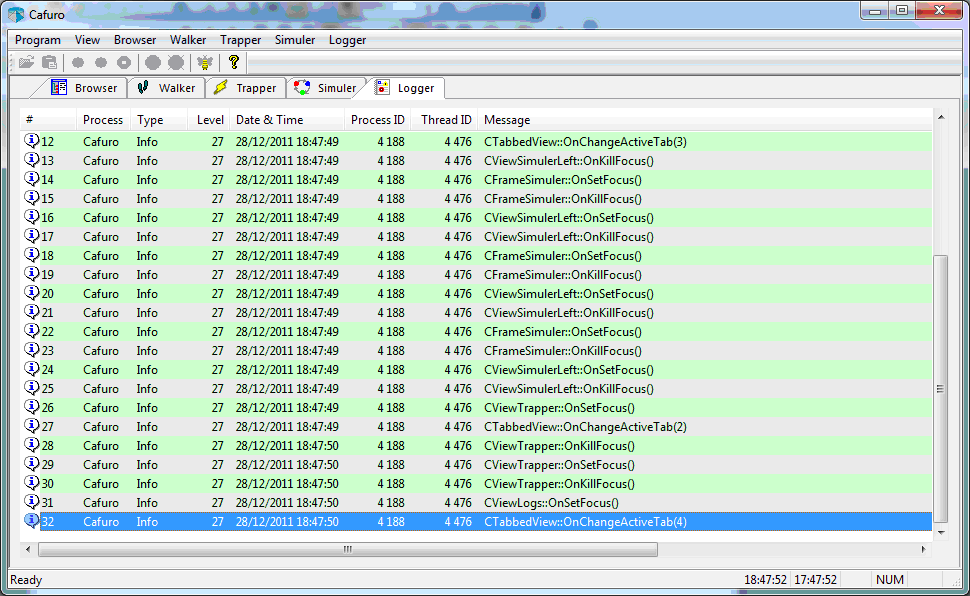Viewport: 970px width, 596px height.
Task: Click the Cafuro app icon in title bar
Action: [x=16, y=12]
